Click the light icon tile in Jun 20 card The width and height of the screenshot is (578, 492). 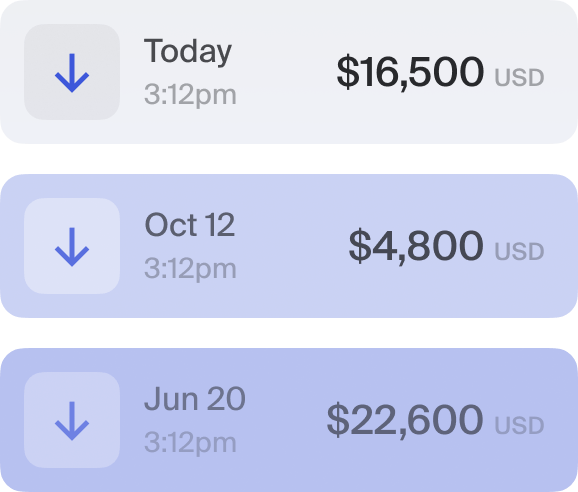tap(72, 420)
